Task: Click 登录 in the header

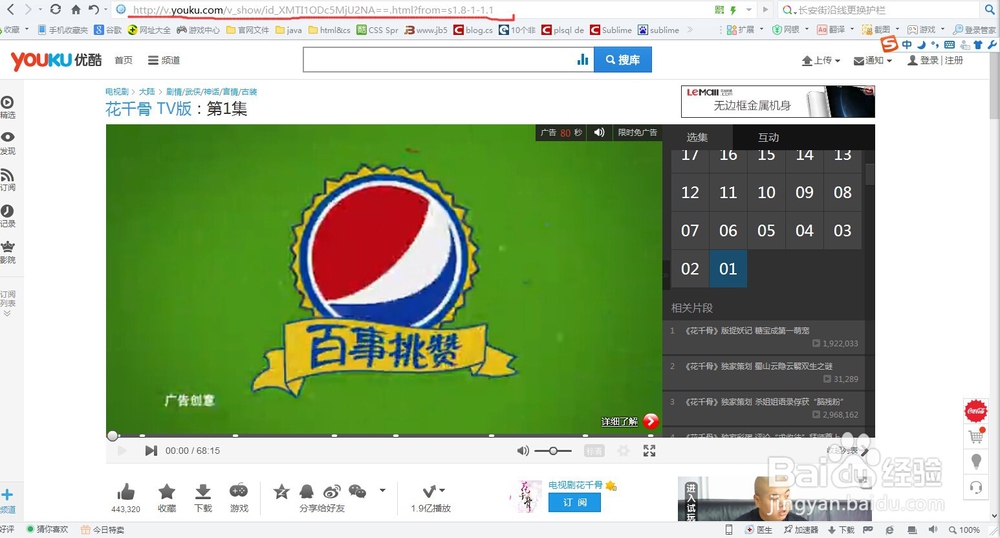Action: 929,60
